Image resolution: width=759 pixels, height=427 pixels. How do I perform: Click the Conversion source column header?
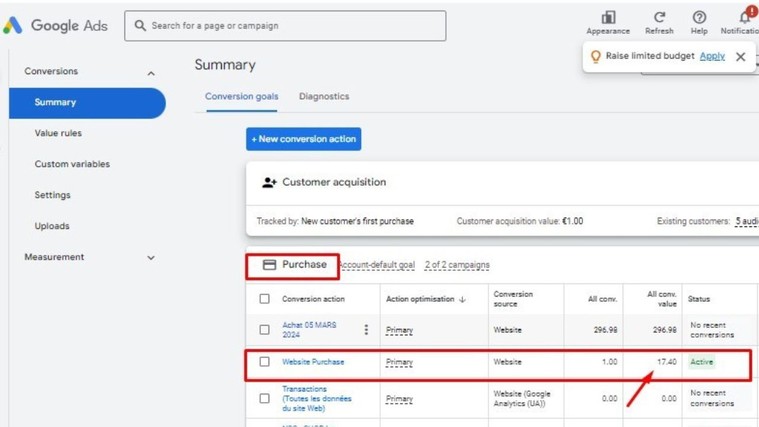[x=513, y=299]
